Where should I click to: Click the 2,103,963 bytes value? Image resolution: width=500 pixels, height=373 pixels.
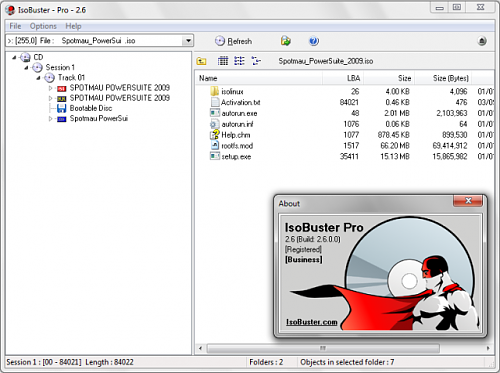click(452, 113)
